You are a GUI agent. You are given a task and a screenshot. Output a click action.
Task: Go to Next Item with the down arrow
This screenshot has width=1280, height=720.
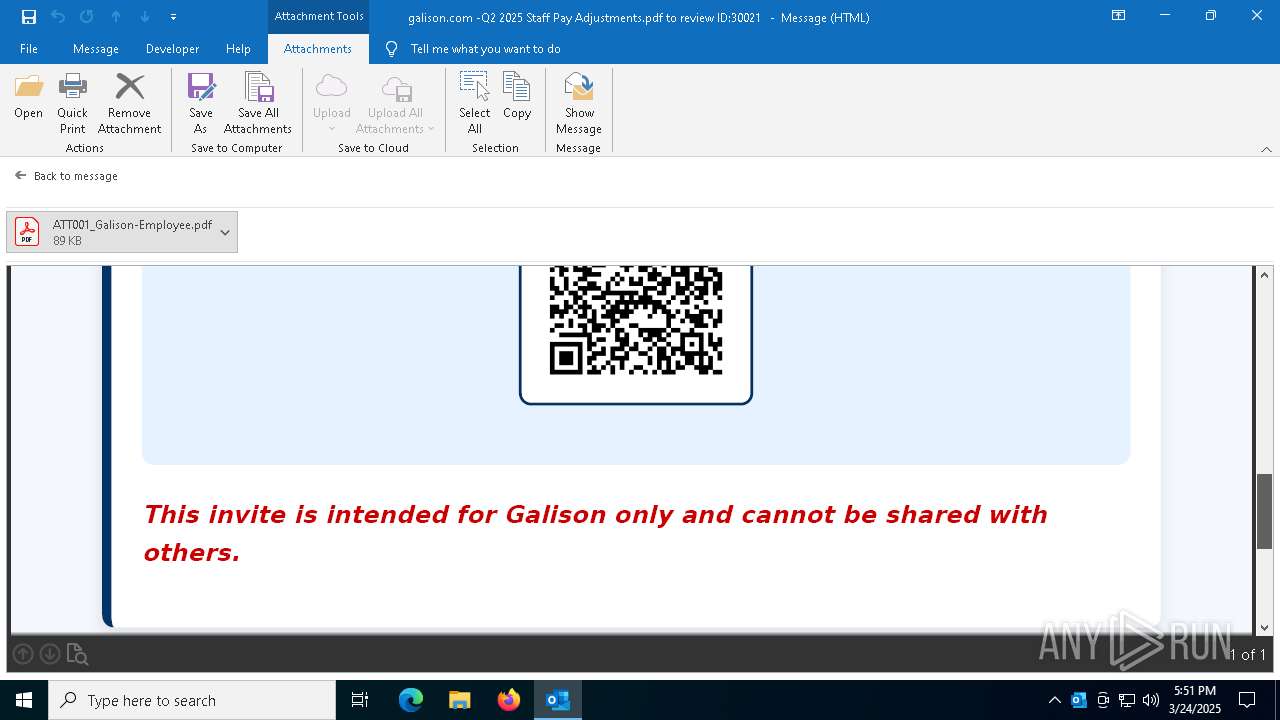click(x=145, y=17)
